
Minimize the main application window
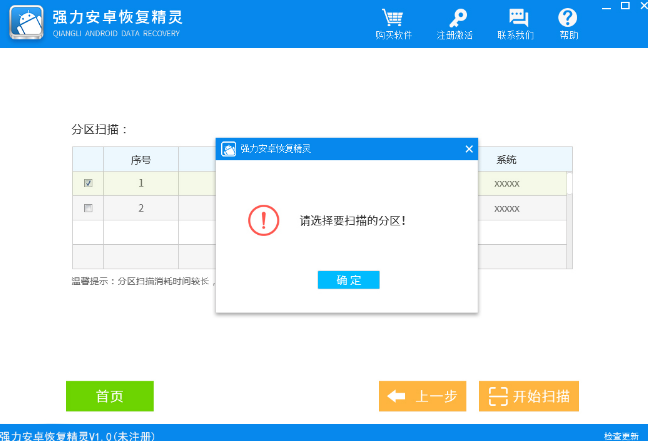tap(606, 7)
